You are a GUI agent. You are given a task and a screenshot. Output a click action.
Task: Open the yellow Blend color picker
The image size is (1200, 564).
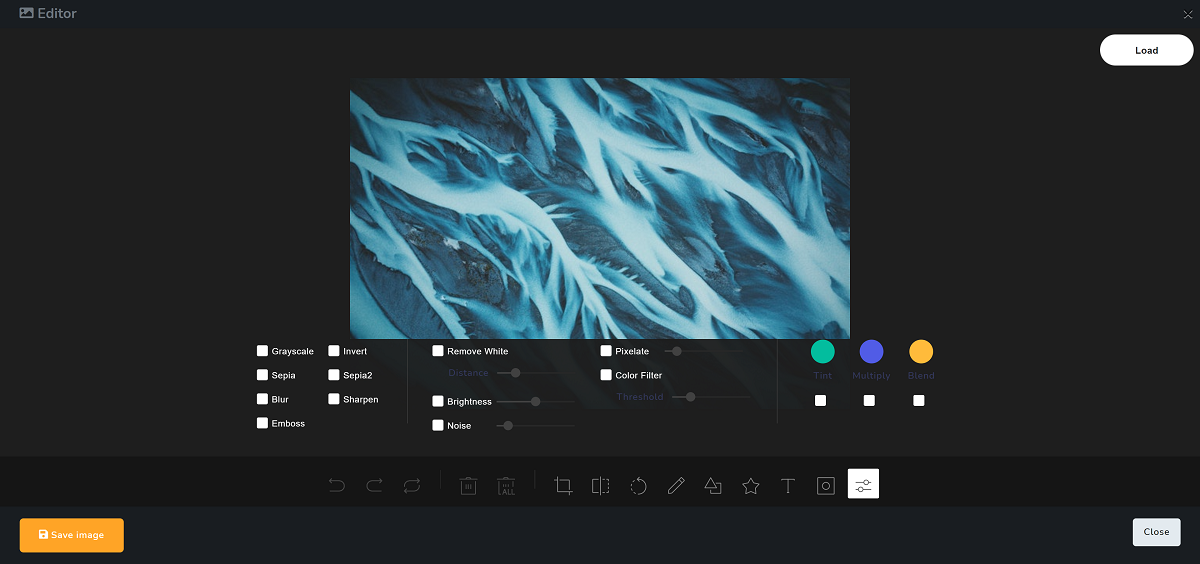[921, 351]
